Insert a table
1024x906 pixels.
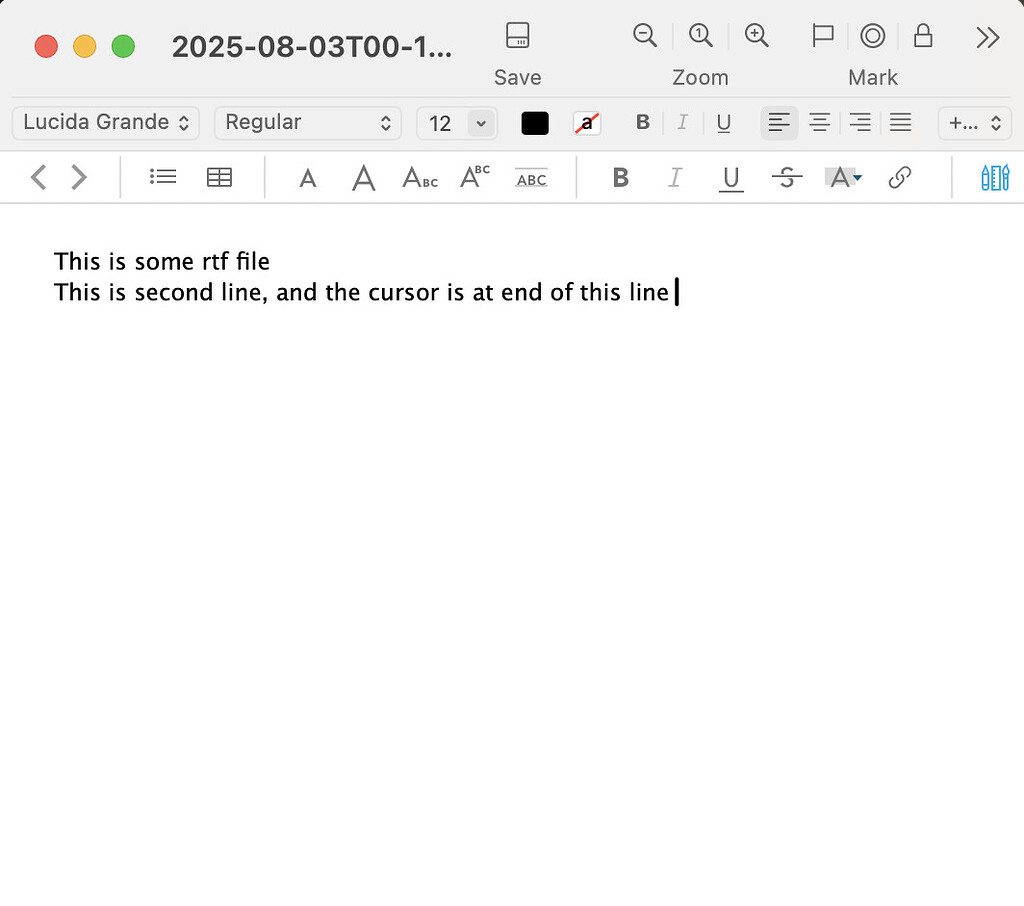click(x=219, y=177)
